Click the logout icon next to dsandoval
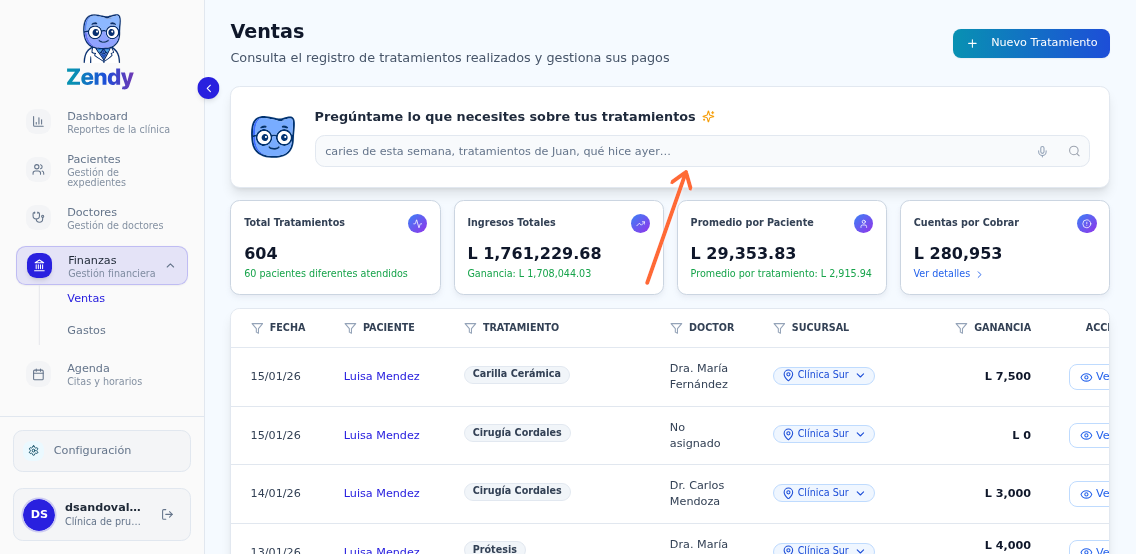 pos(167,514)
